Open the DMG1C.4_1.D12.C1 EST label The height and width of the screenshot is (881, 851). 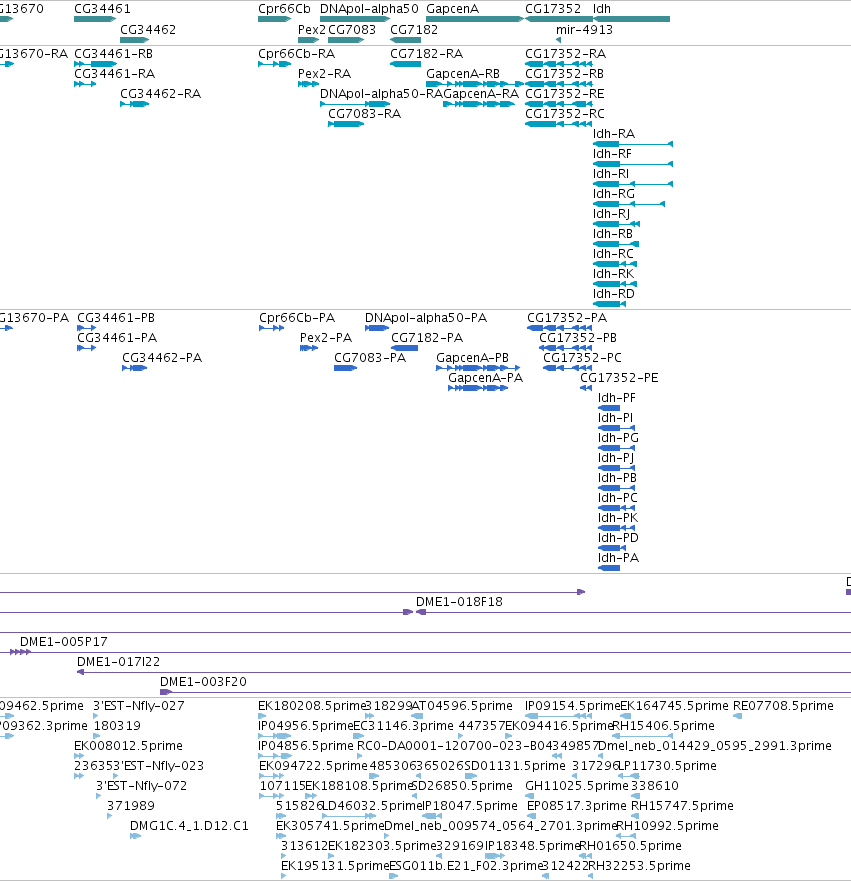[x=189, y=825]
